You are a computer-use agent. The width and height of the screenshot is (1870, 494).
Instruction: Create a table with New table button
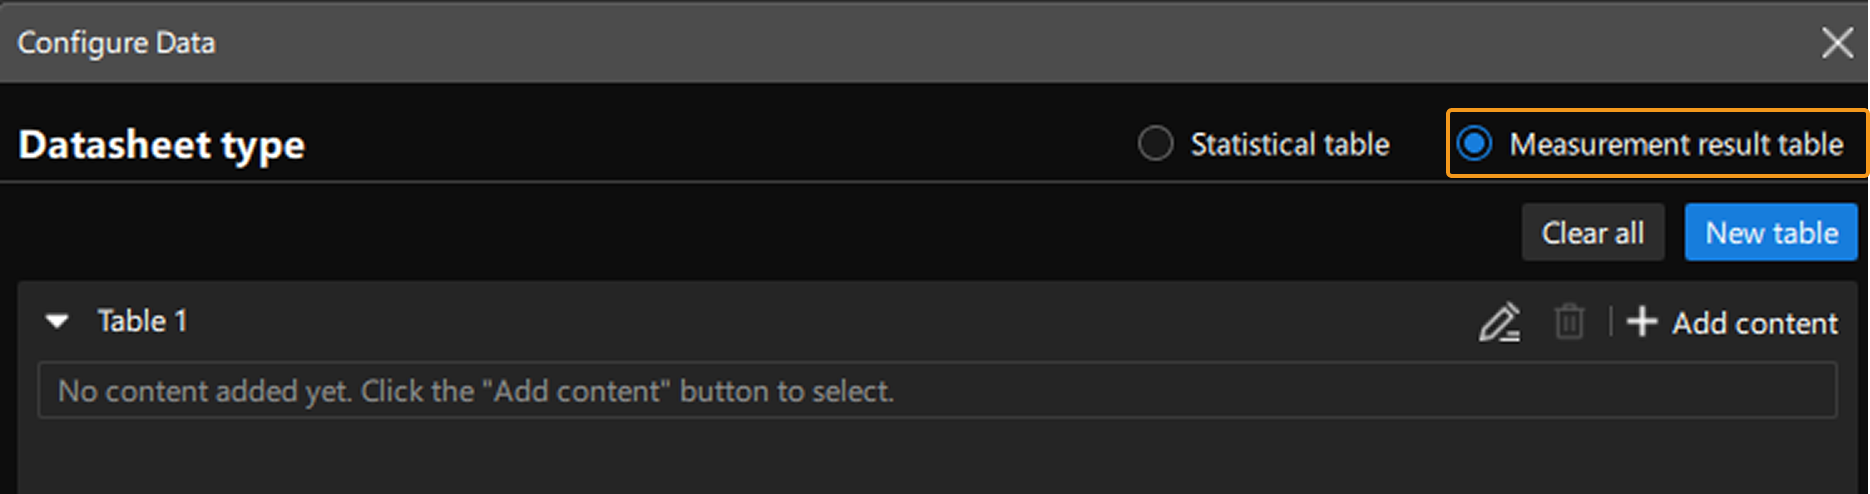pyautogui.click(x=1771, y=233)
